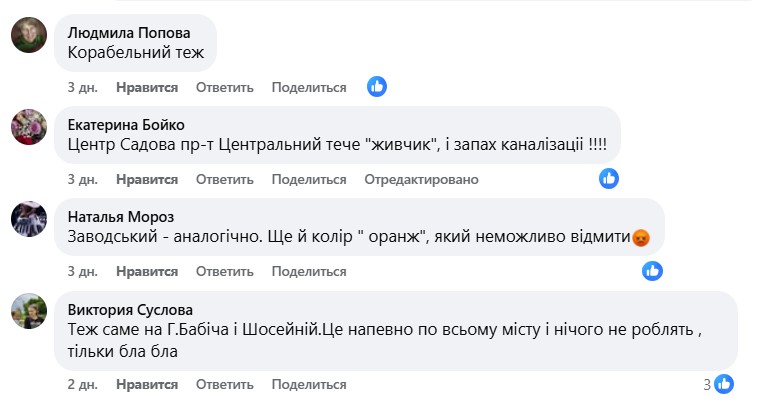The width and height of the screenshot is (766, 415).
Task: Share Наталья Мороз's comment via Поделиться
Action: click(309, 271)
